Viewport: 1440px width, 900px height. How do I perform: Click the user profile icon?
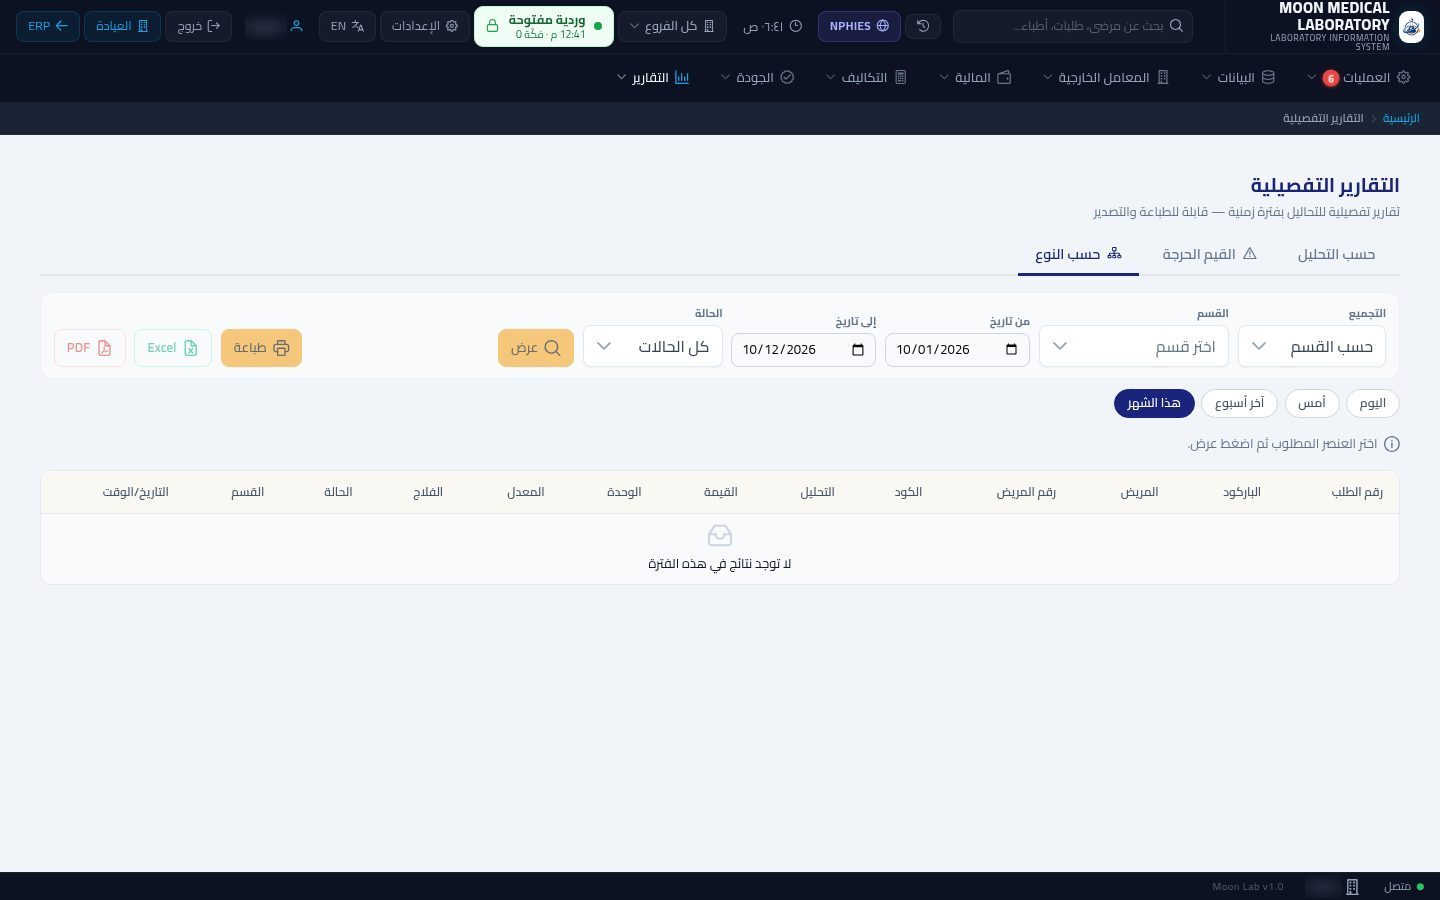[296, 26]
